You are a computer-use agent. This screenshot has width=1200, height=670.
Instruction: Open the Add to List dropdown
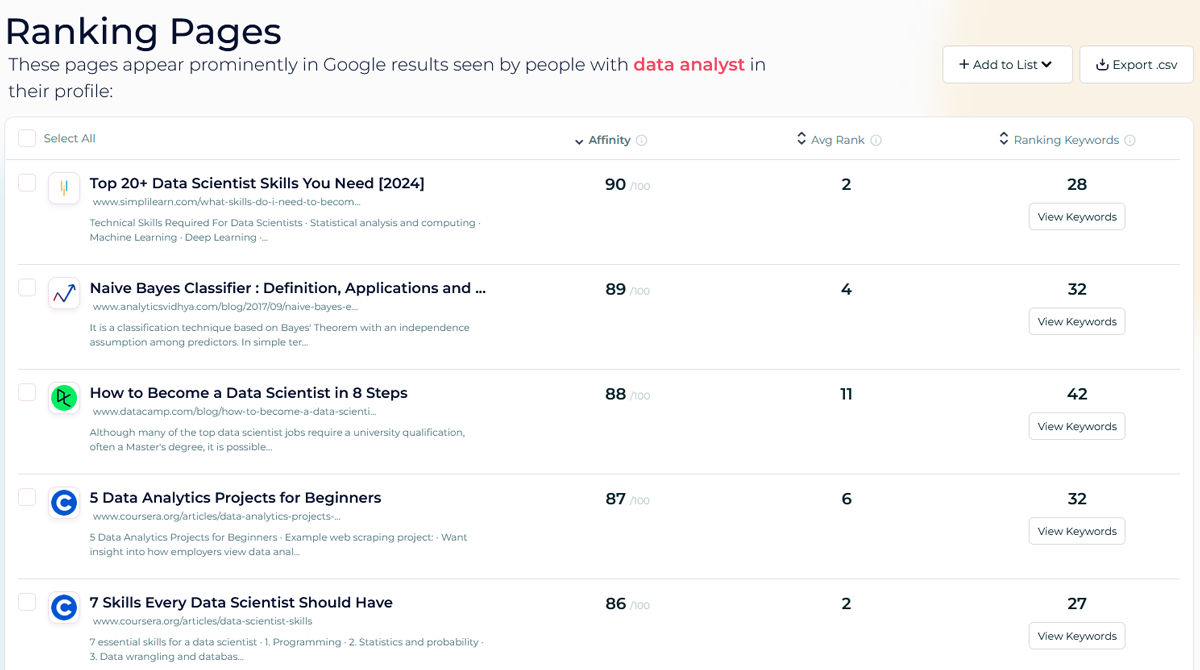coord(1007,64)
